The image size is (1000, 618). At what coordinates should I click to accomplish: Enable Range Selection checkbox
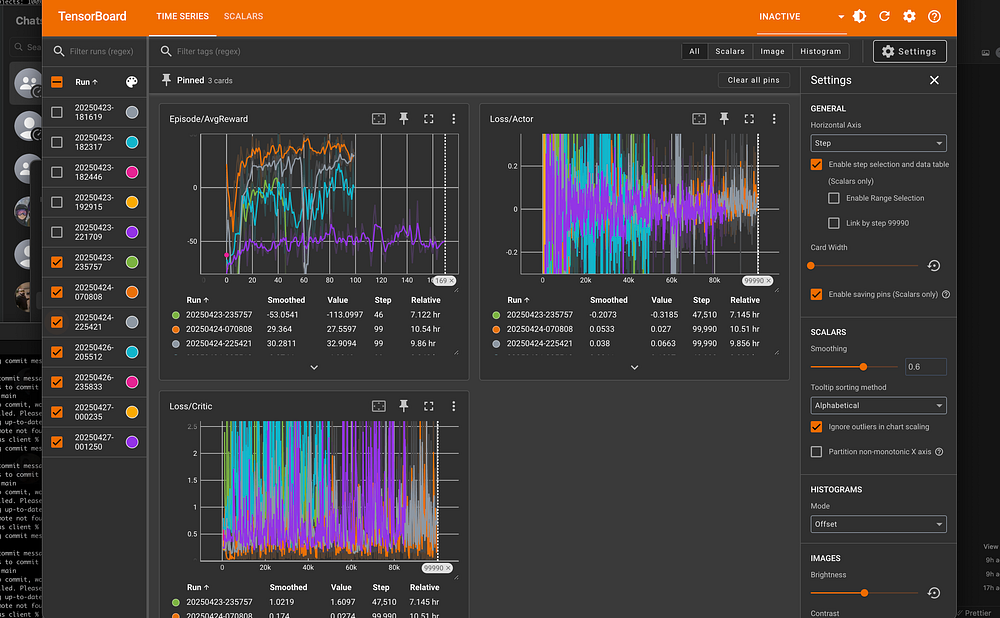point(835,198)
